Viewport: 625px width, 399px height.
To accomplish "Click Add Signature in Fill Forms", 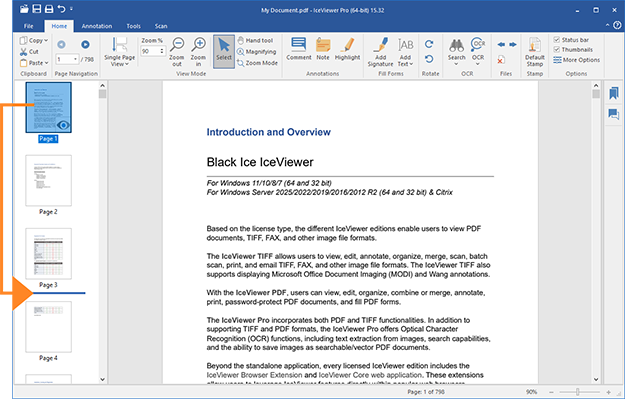I will click(380, 52).
